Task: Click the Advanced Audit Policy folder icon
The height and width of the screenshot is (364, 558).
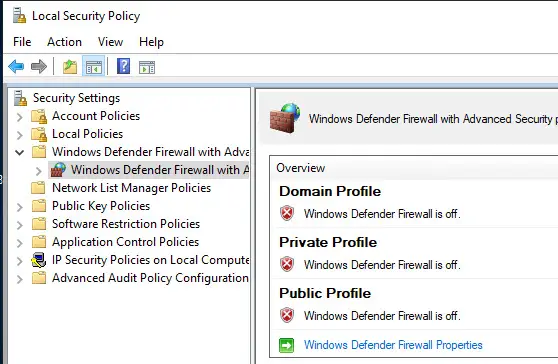Action: click(x=38, y=278)
